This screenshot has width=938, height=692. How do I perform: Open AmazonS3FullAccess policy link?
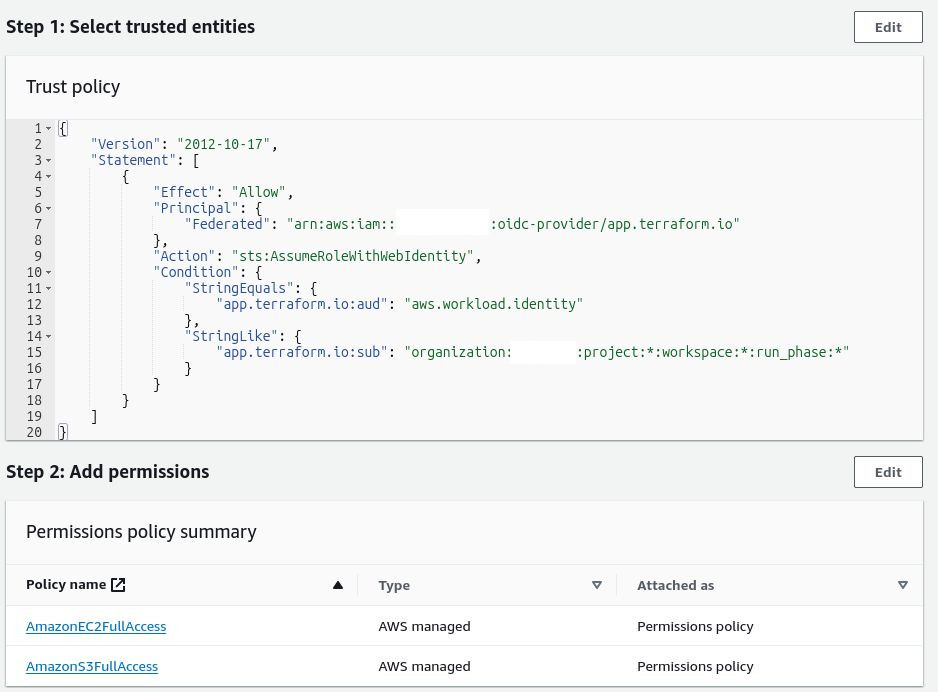click(x=92, y=666)
